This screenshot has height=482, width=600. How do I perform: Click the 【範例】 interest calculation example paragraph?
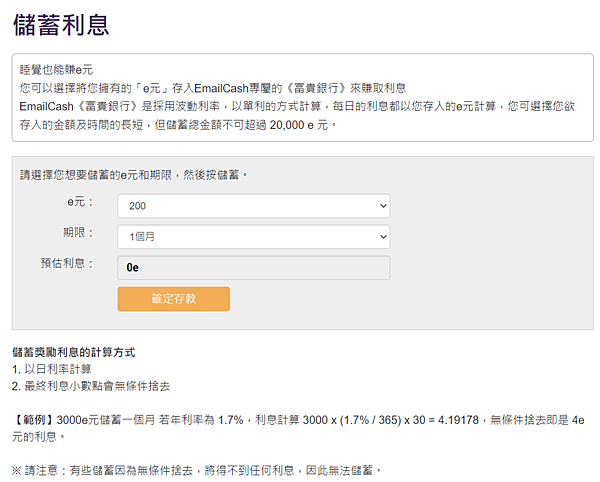[298, 428]
